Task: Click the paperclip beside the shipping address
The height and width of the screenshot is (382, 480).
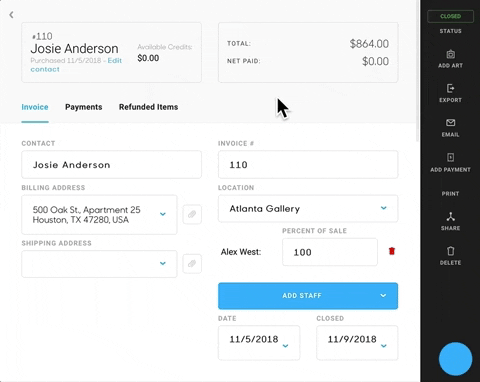Action: coord(192,264)
